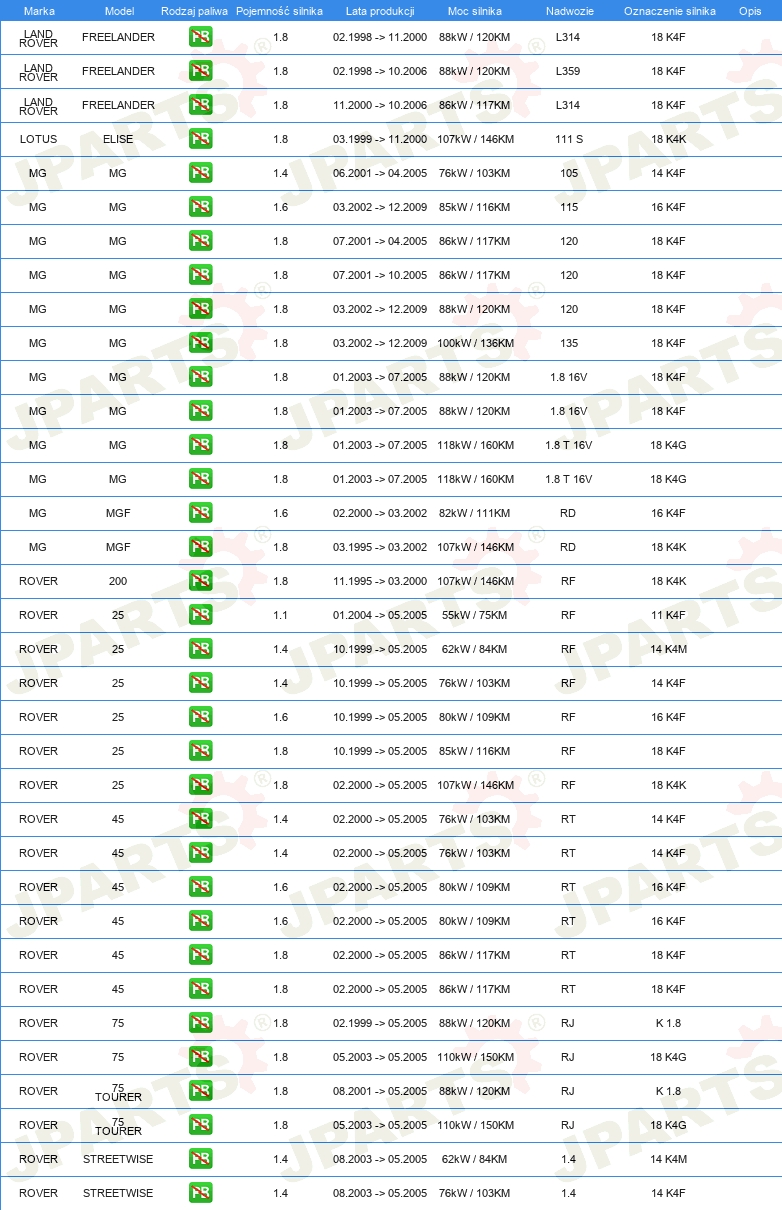Click the fuel icon for Rover 75 02.1999 -> 05.2005
782x1210 pixels.
point(200,1023)
